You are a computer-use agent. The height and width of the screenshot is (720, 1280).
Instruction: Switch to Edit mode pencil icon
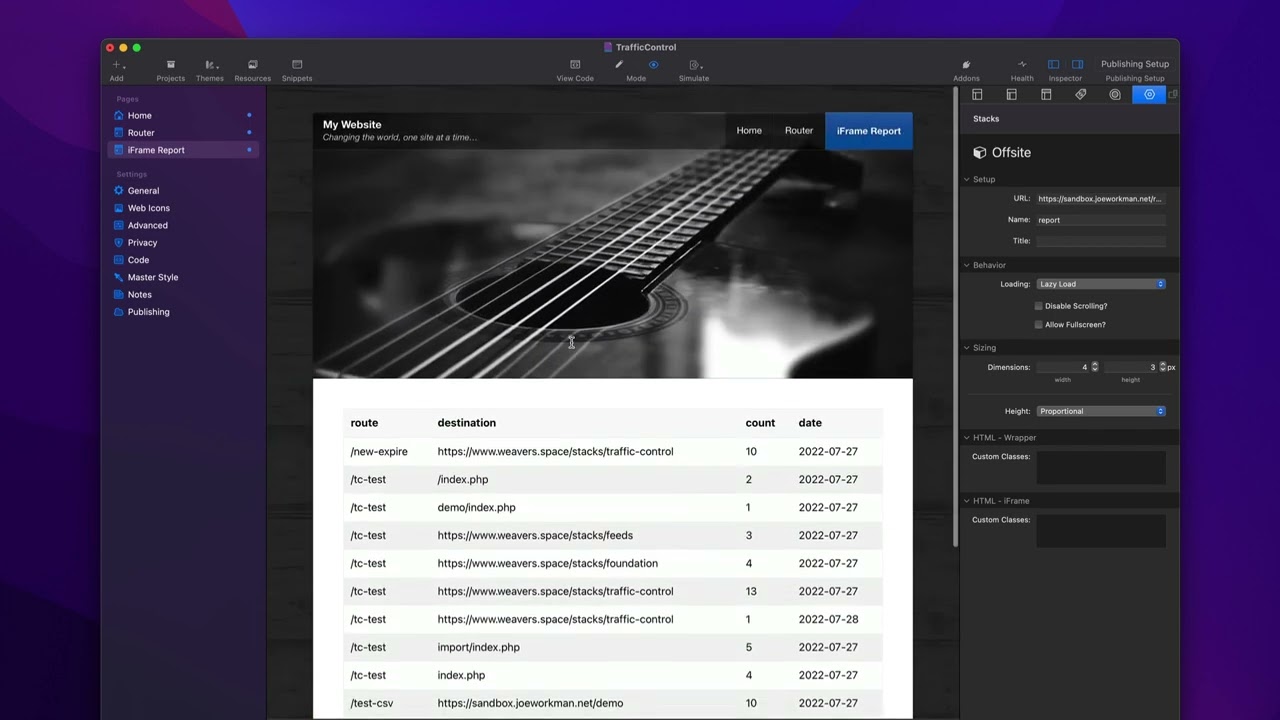pyautogui.click(x=619, y=64)
